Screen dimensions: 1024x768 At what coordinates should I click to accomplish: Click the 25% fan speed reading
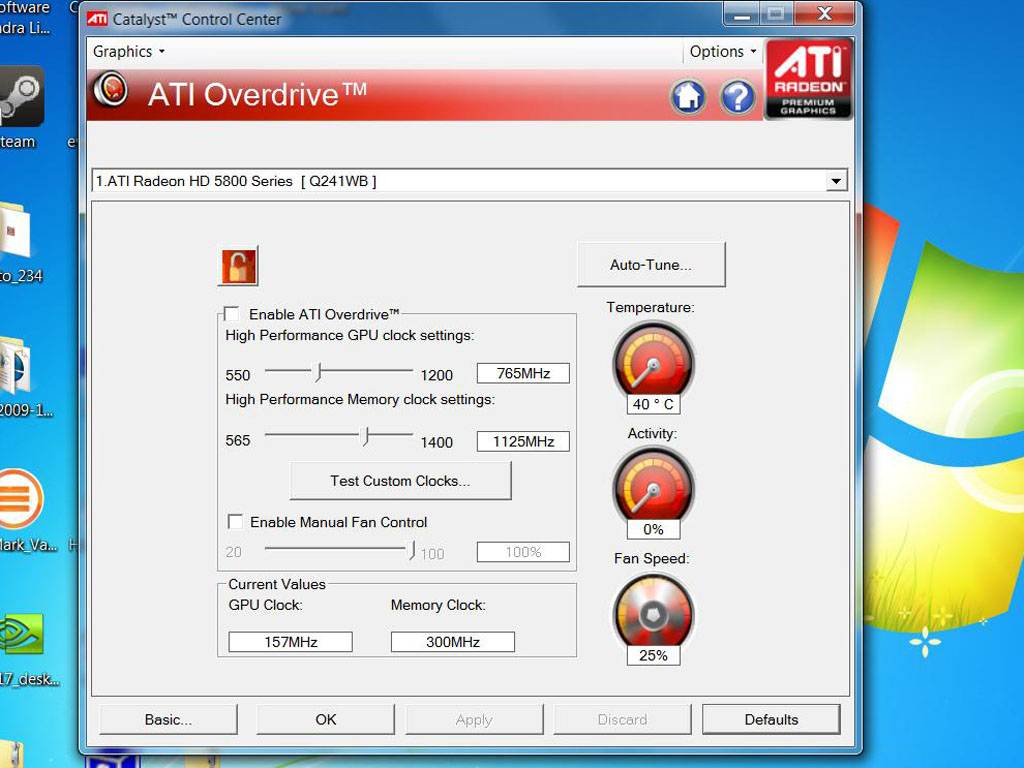653,656
